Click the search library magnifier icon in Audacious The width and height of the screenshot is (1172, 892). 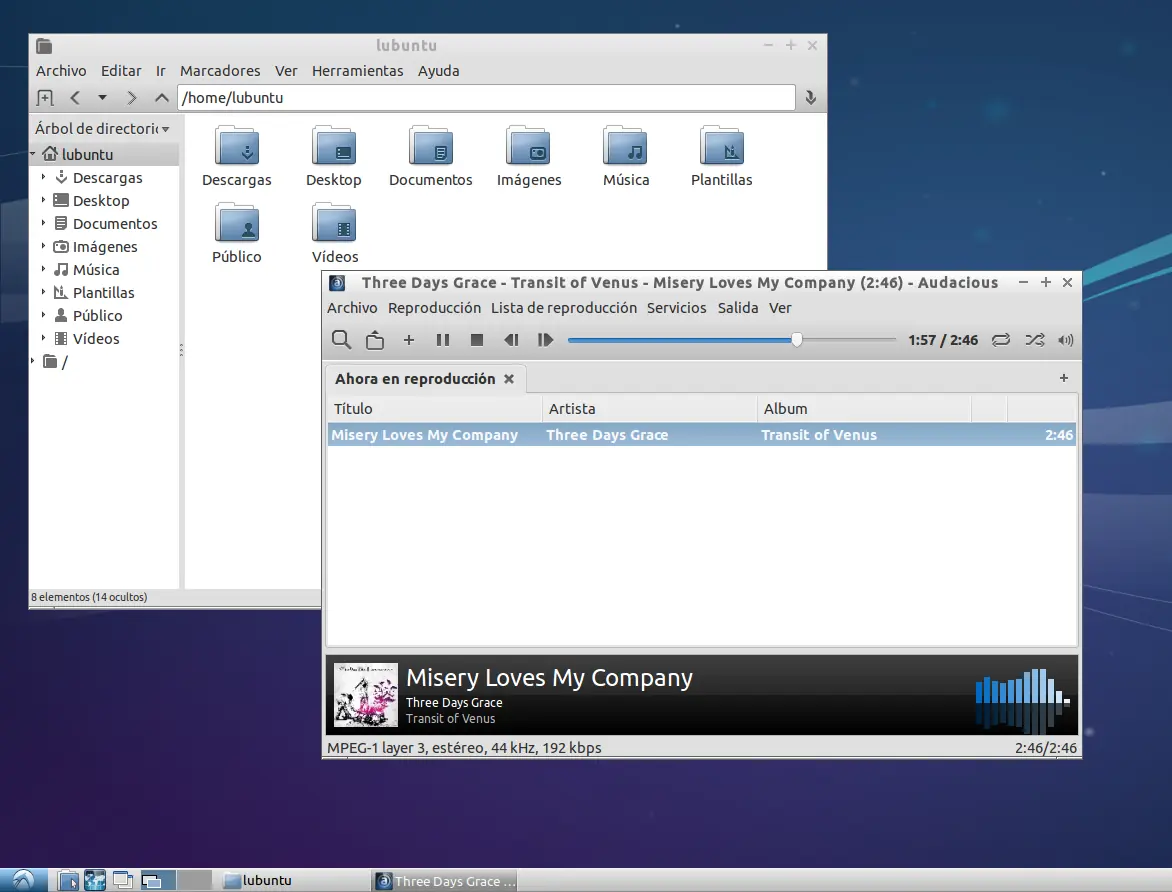(342, 340)
